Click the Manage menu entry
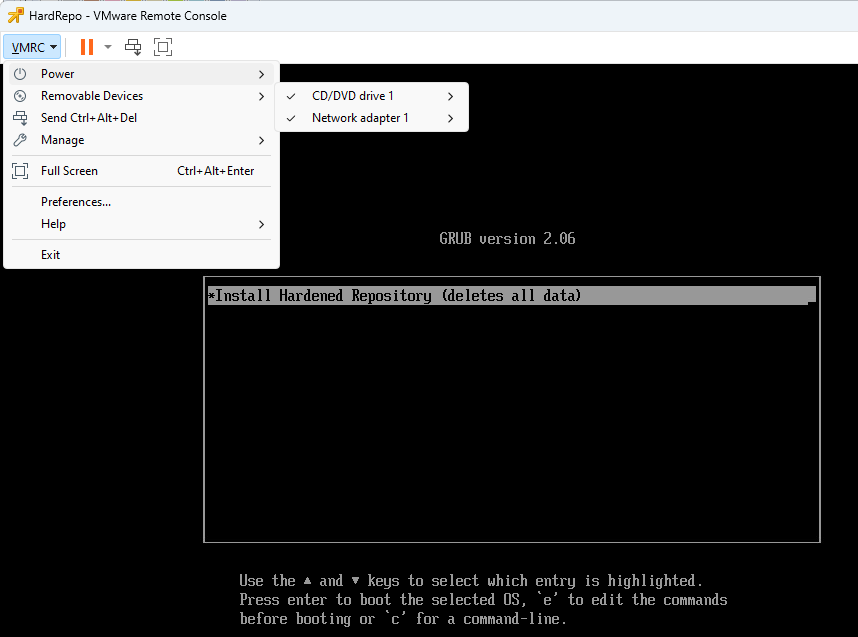 63,139
